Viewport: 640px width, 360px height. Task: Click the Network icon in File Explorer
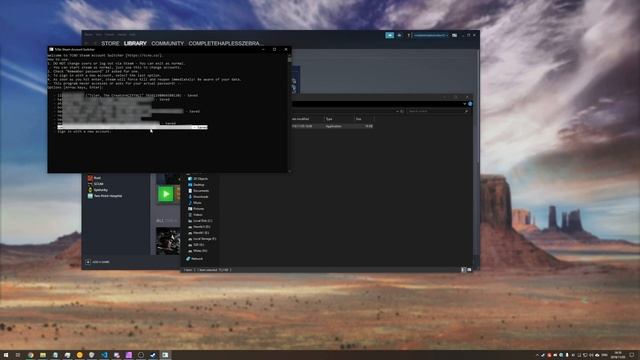click(188, 259)
